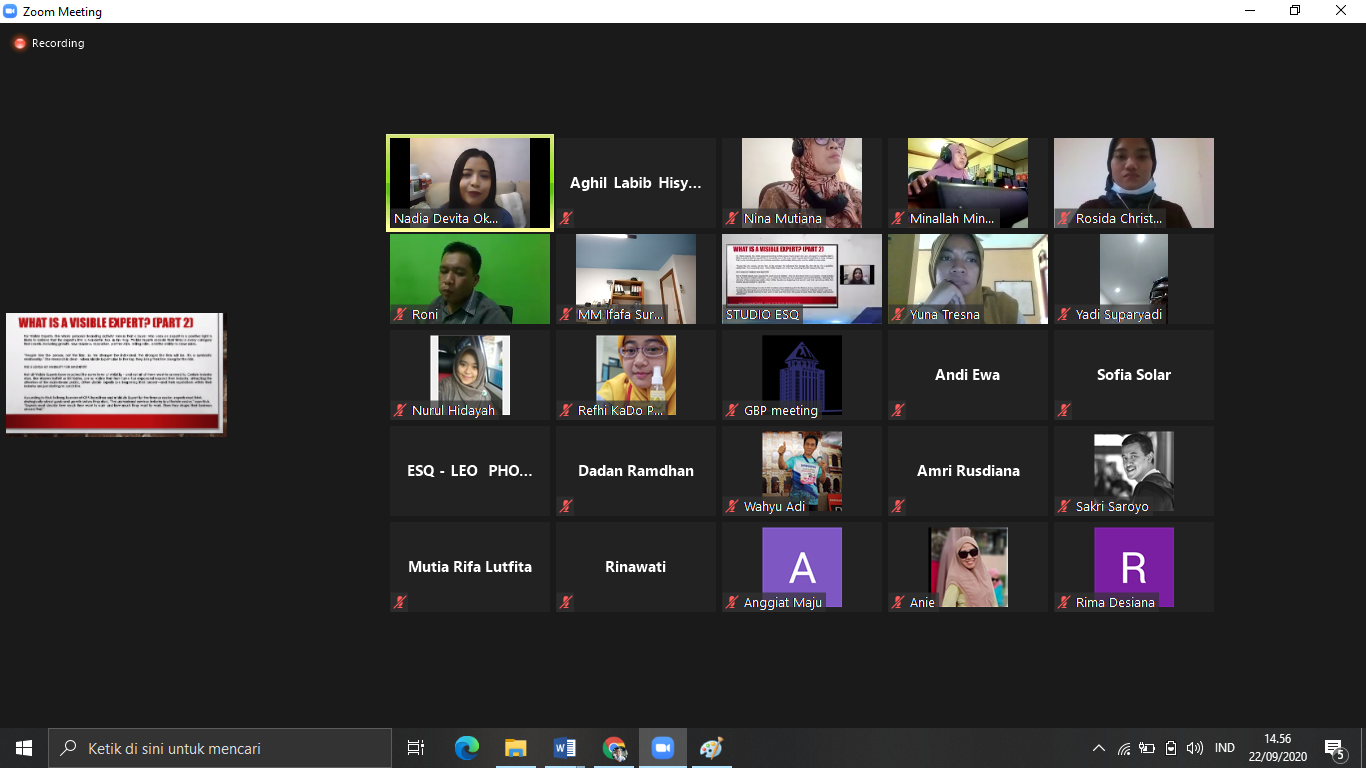Open Microsoft Word from the taskbar
This screenshot has width=1366, height=768.
point(564,748)
